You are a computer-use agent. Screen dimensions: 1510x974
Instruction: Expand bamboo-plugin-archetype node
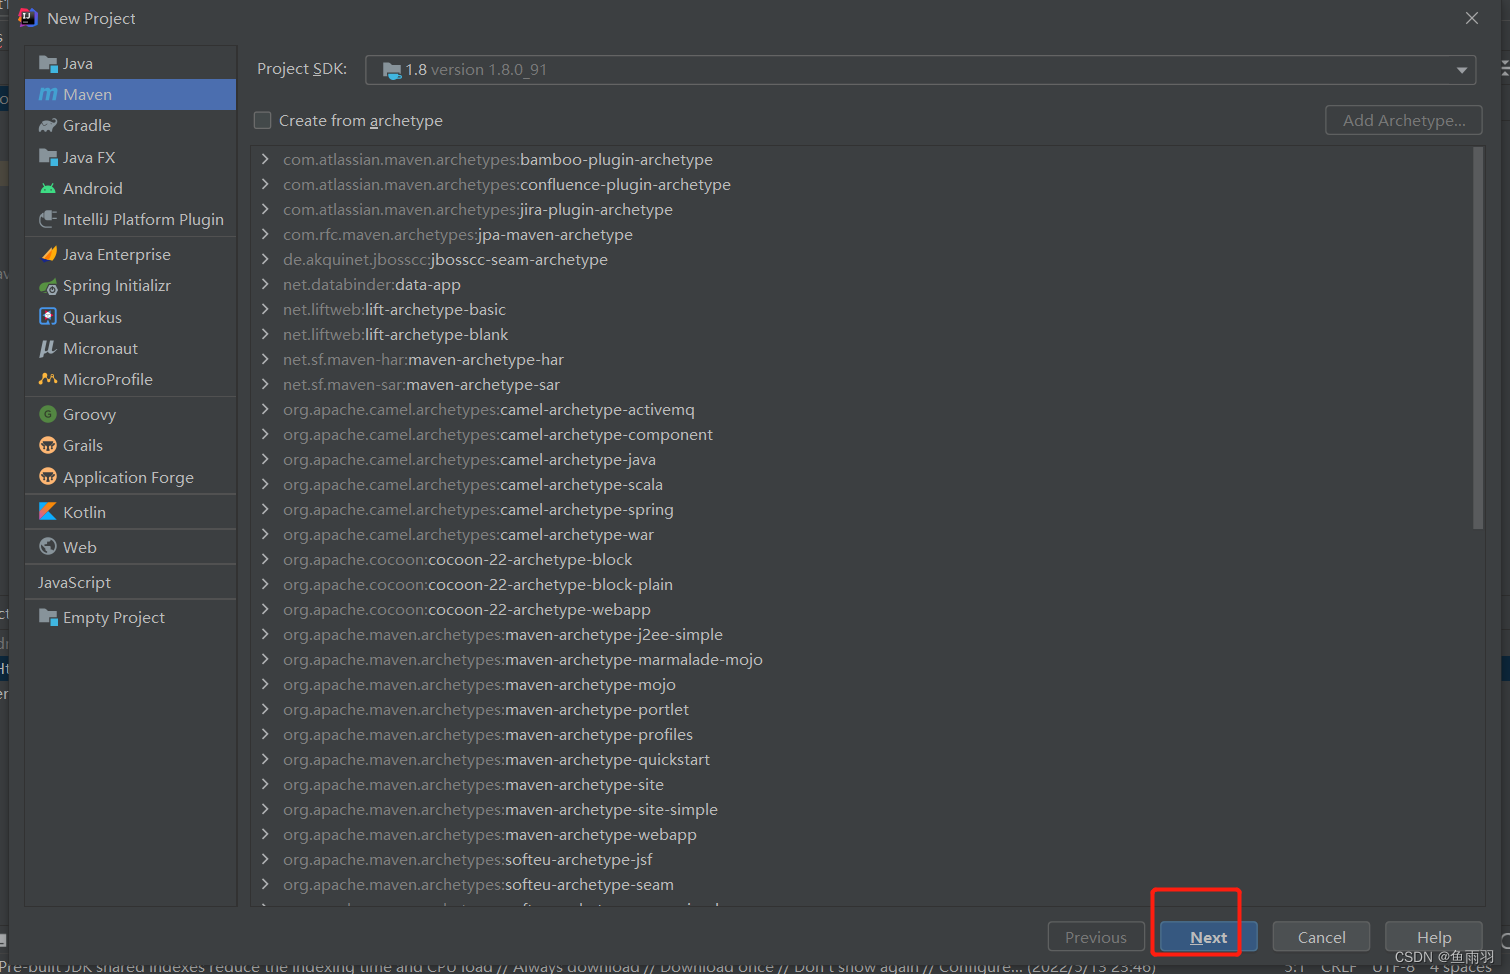[265, 159]
